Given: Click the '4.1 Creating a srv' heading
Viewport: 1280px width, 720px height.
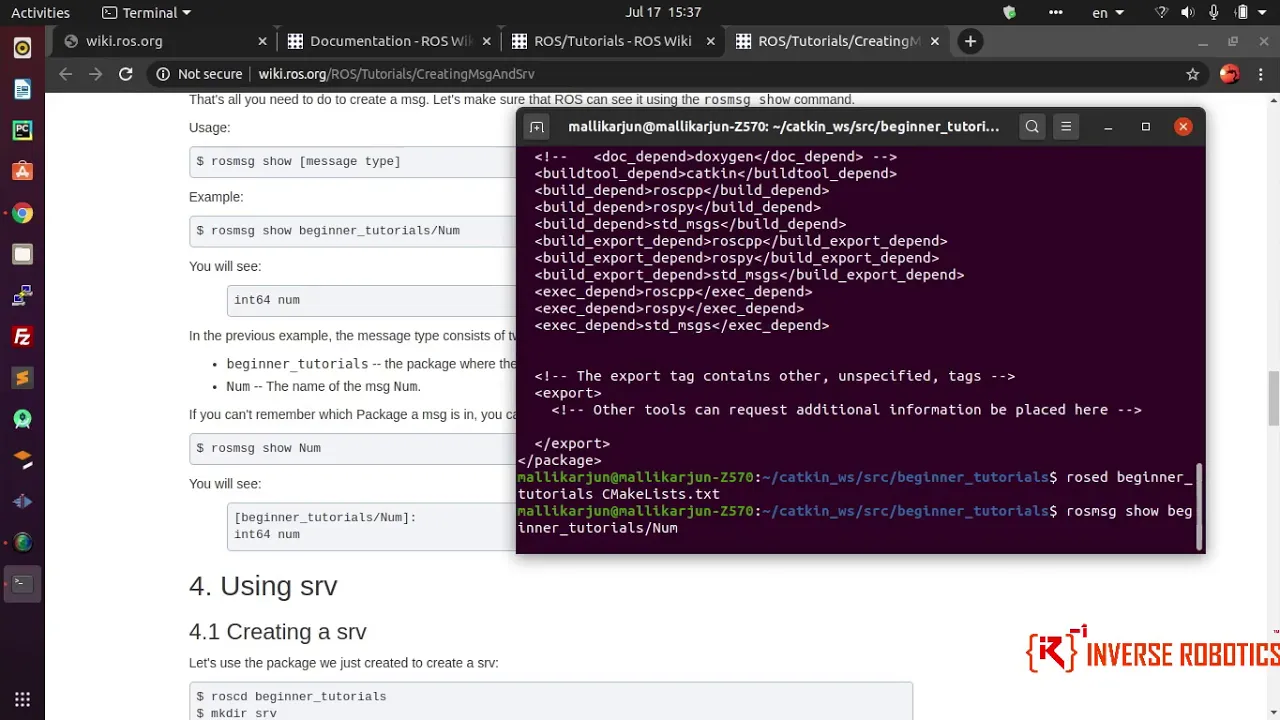Looking at the screenshot, I should [278, 632].
